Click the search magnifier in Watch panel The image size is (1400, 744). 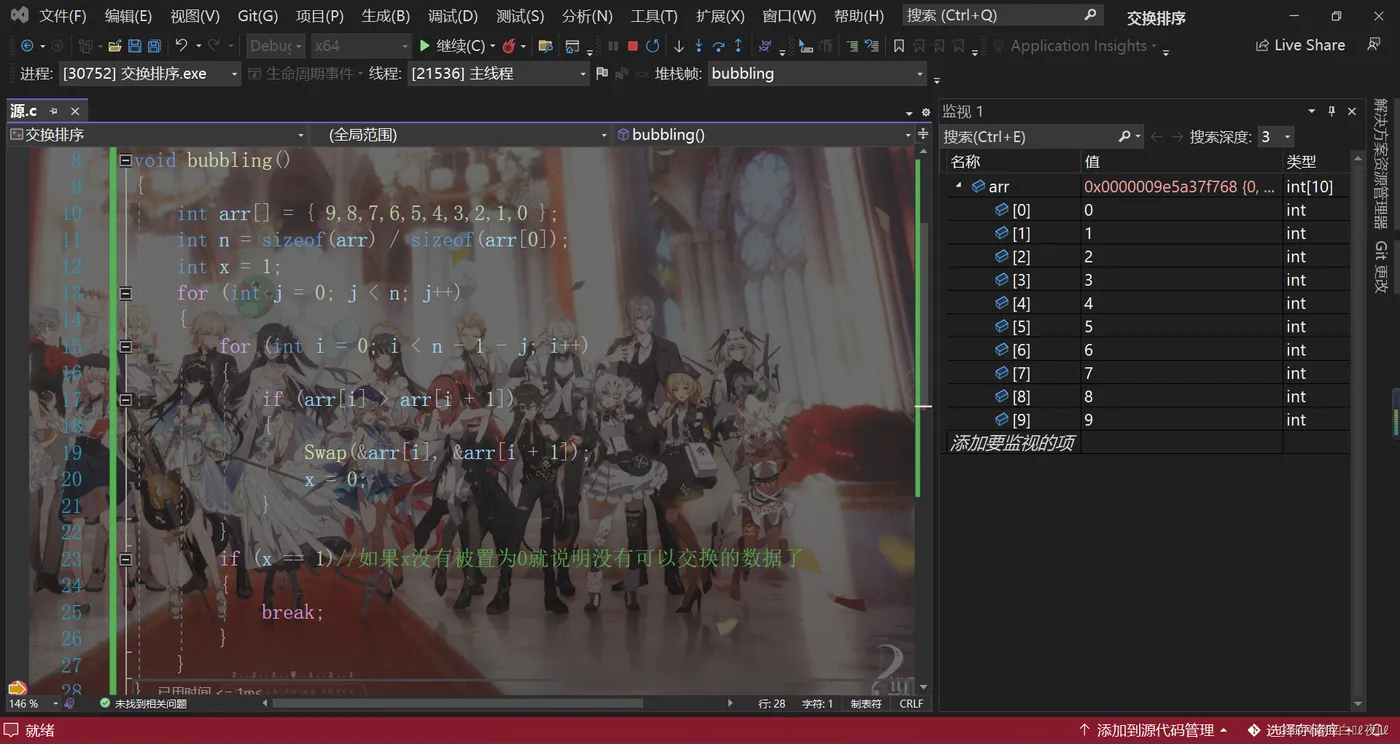pyautogui.click(x=1124, y=136)
